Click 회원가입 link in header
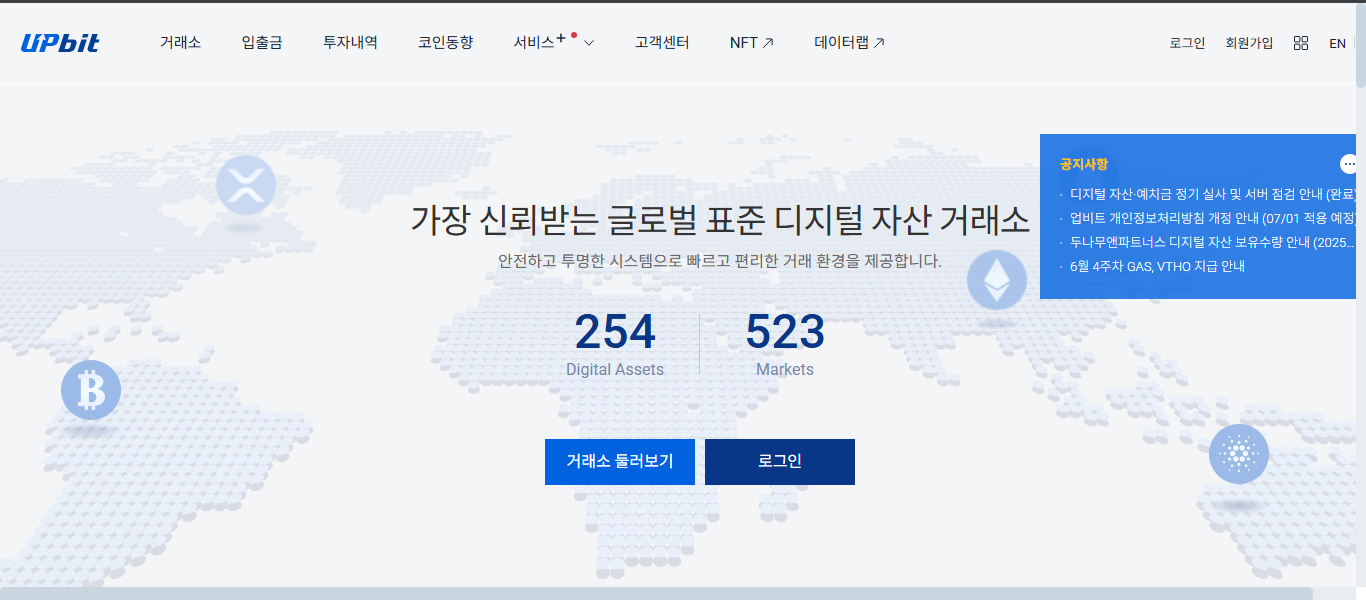 [1249, 43]
